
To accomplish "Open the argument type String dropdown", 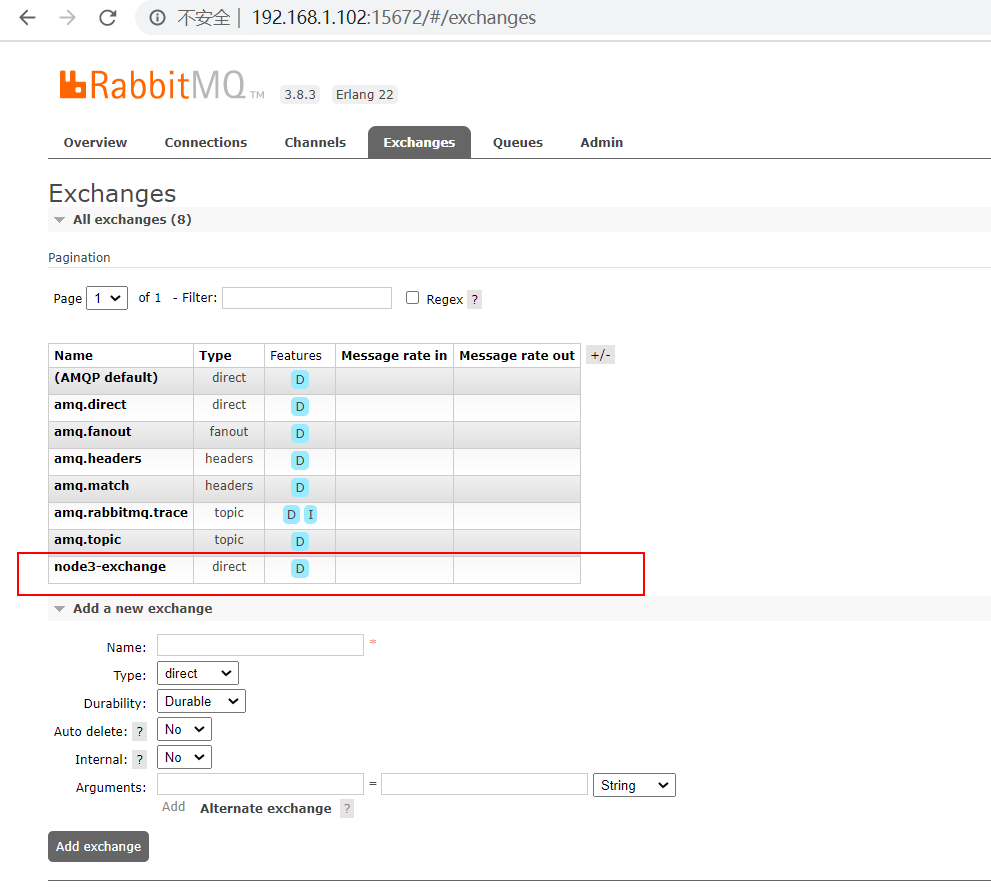I will pos(634,785).
